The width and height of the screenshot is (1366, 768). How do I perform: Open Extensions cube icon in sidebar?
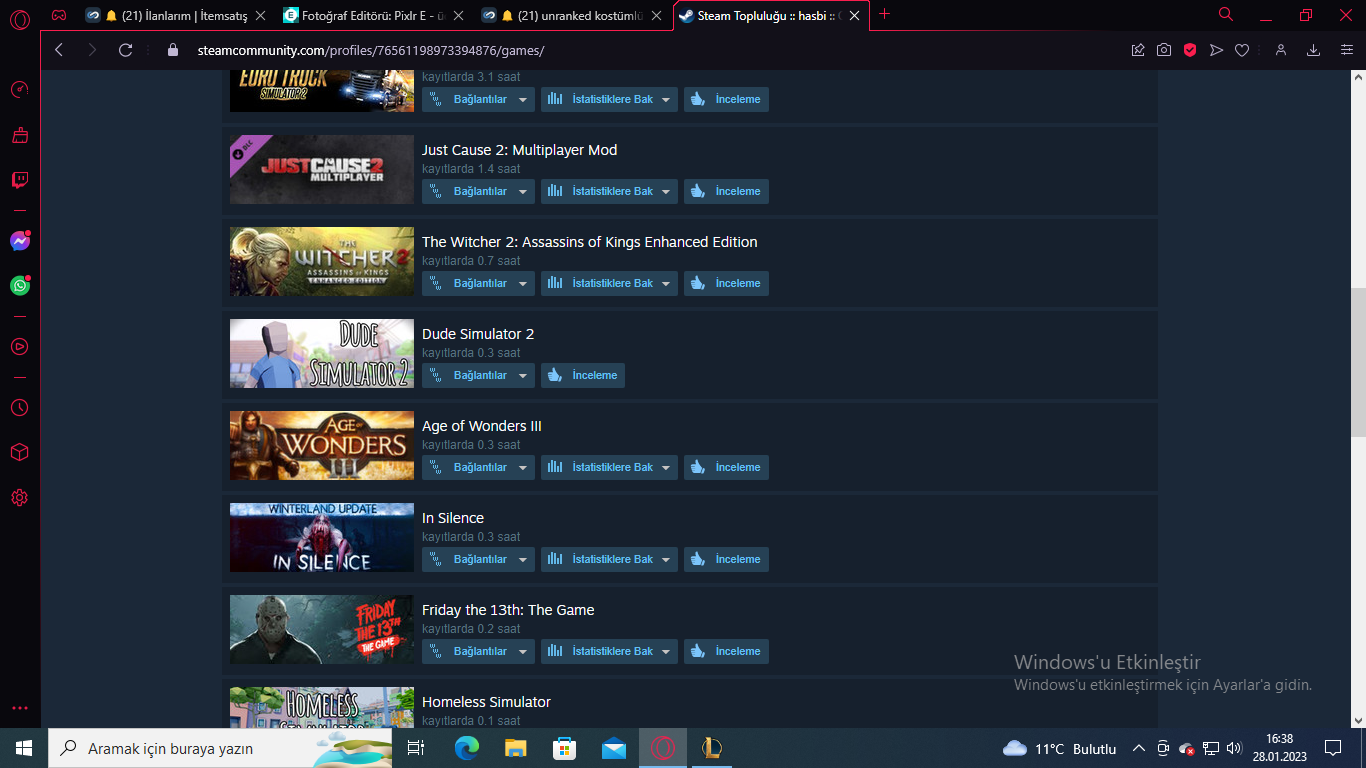tap(20, 453)
